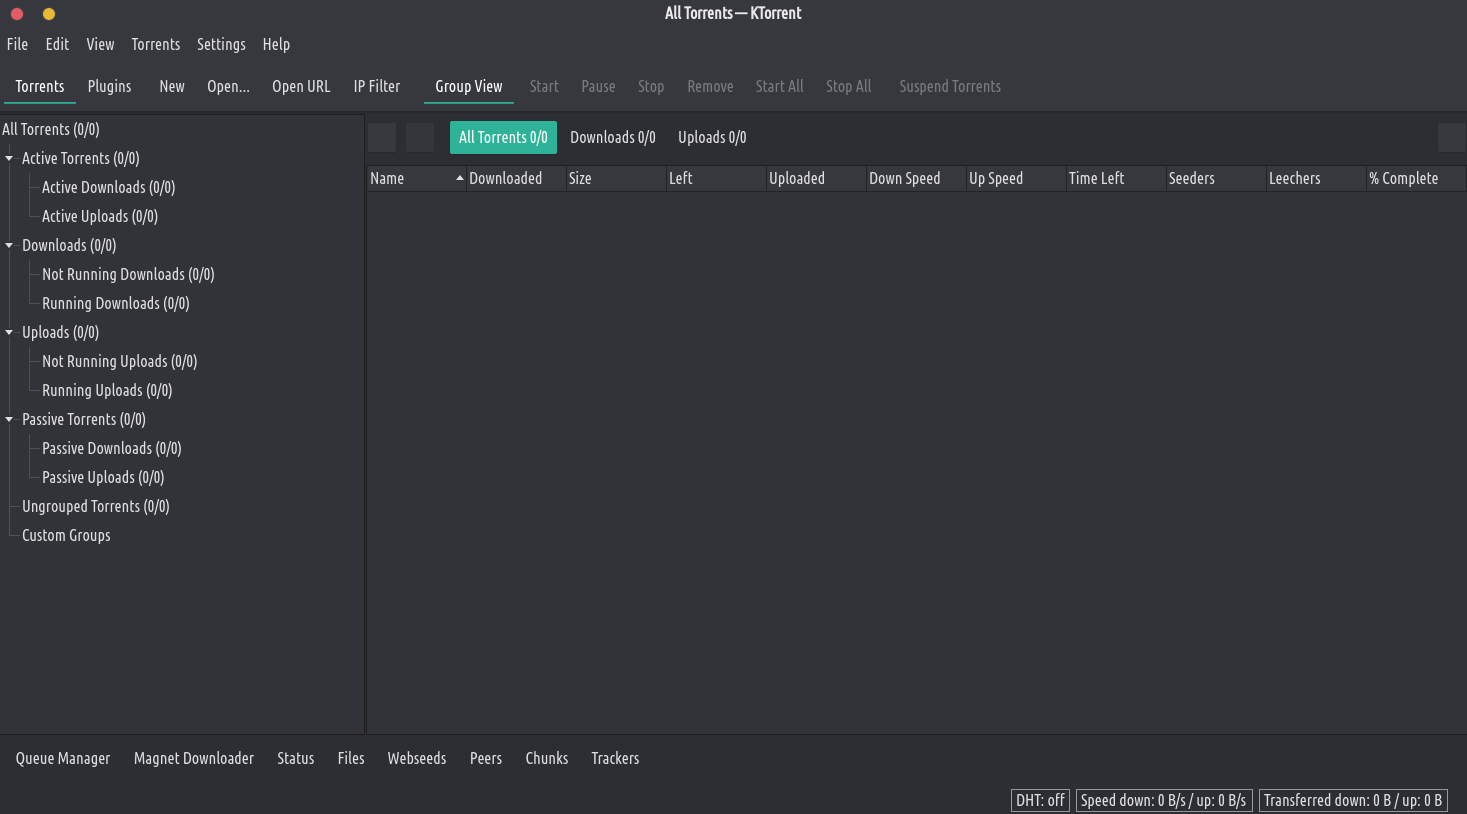The image size is (1467, 814).
Task: Click the Remove toolbar button
Action: tap(710, 86)
